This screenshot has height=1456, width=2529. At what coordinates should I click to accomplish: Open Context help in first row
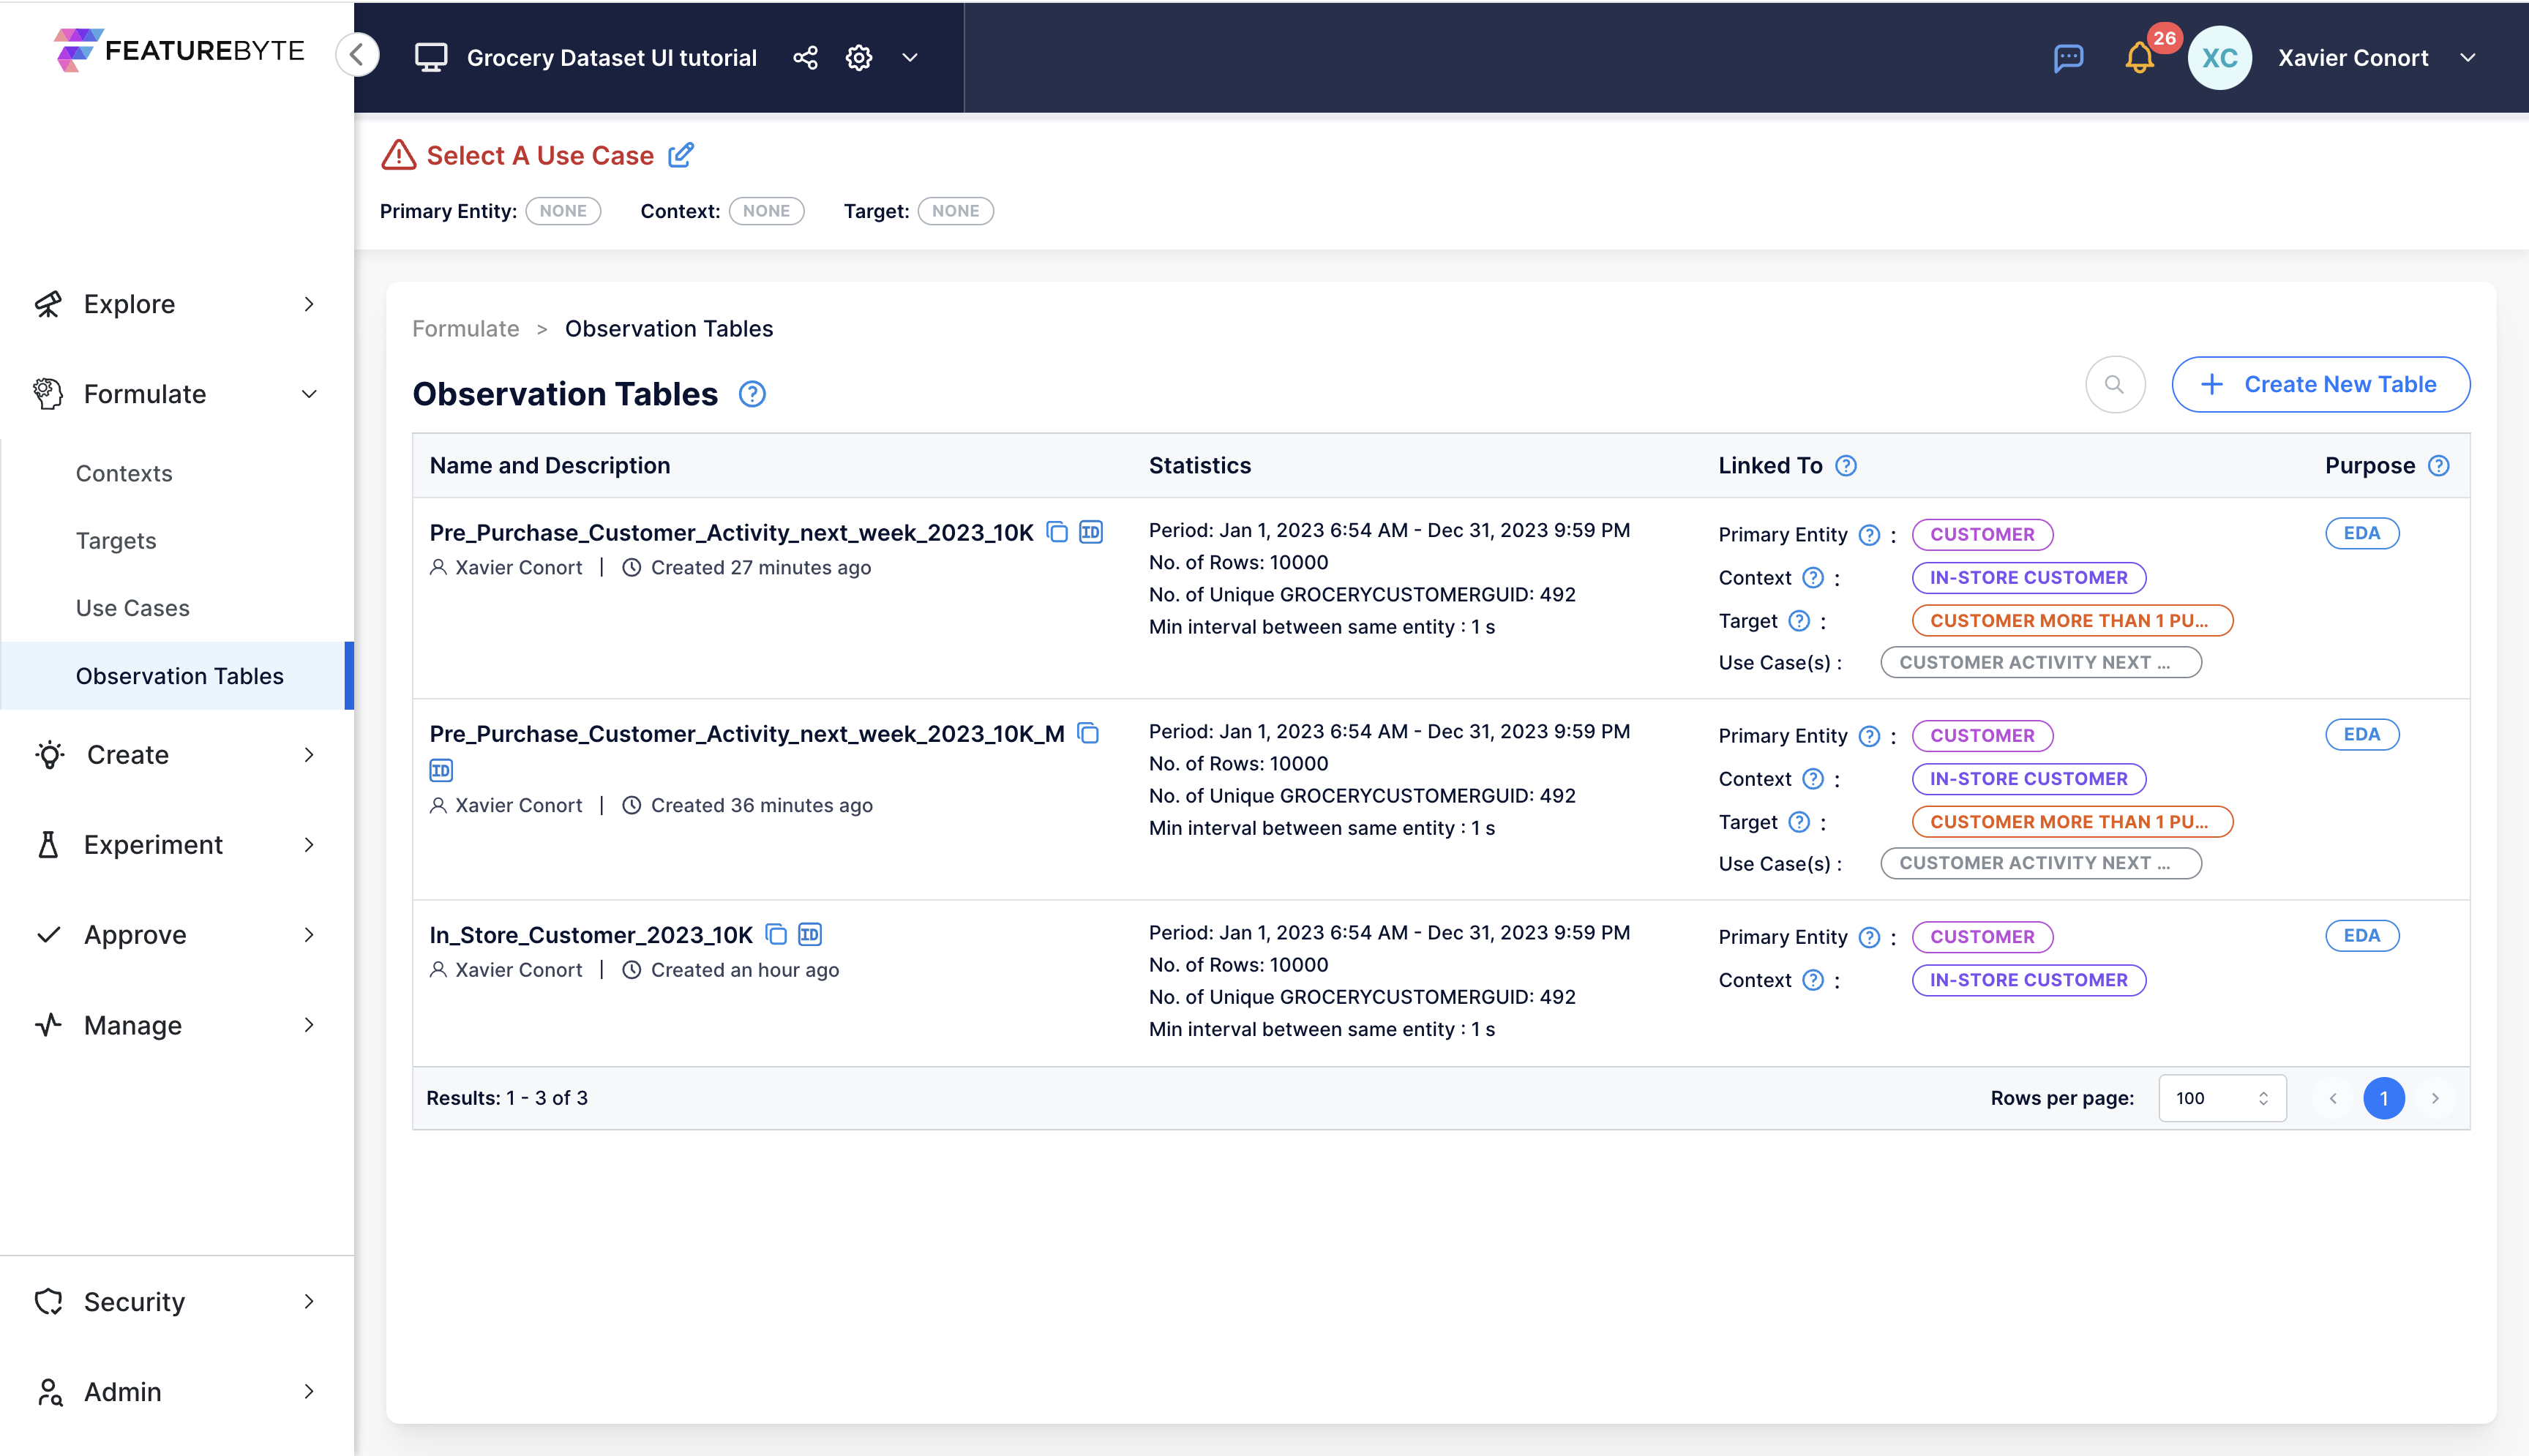coord(1813,577)
